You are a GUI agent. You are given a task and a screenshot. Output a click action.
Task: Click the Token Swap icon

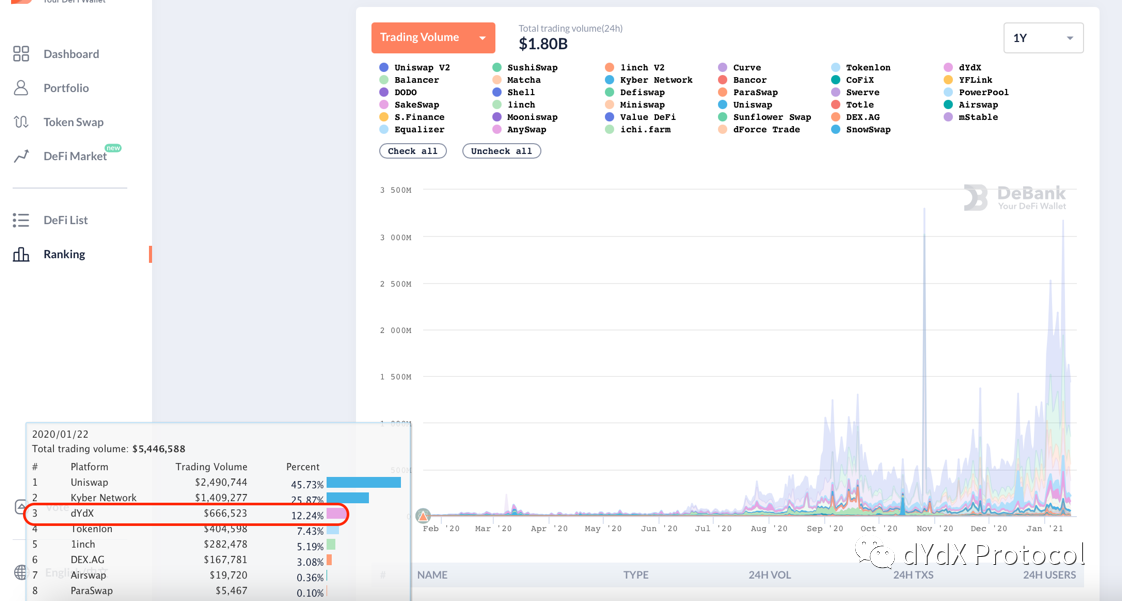pyautogui.click(x=21, y=122)
